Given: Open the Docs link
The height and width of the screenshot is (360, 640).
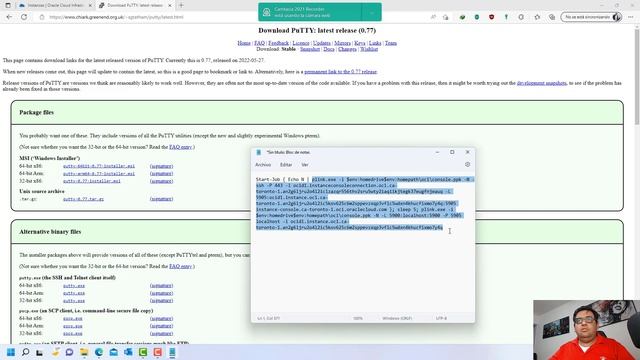Looking at the screenshot, I should [329, 49].
